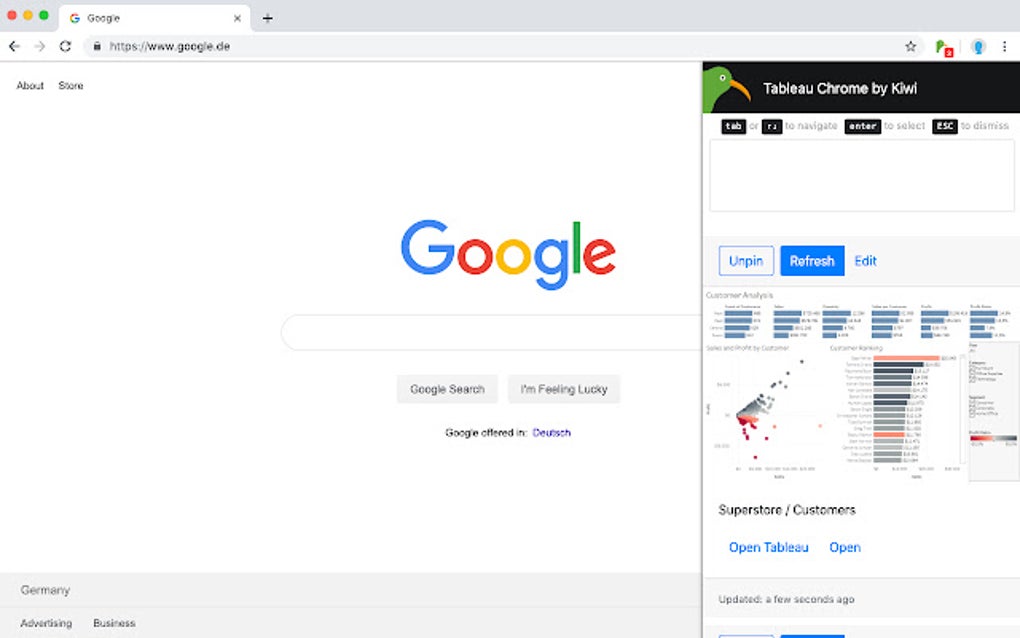Click the Open Tableau link
This screenshot has width=1020, height=638.
tap(768, 547)
